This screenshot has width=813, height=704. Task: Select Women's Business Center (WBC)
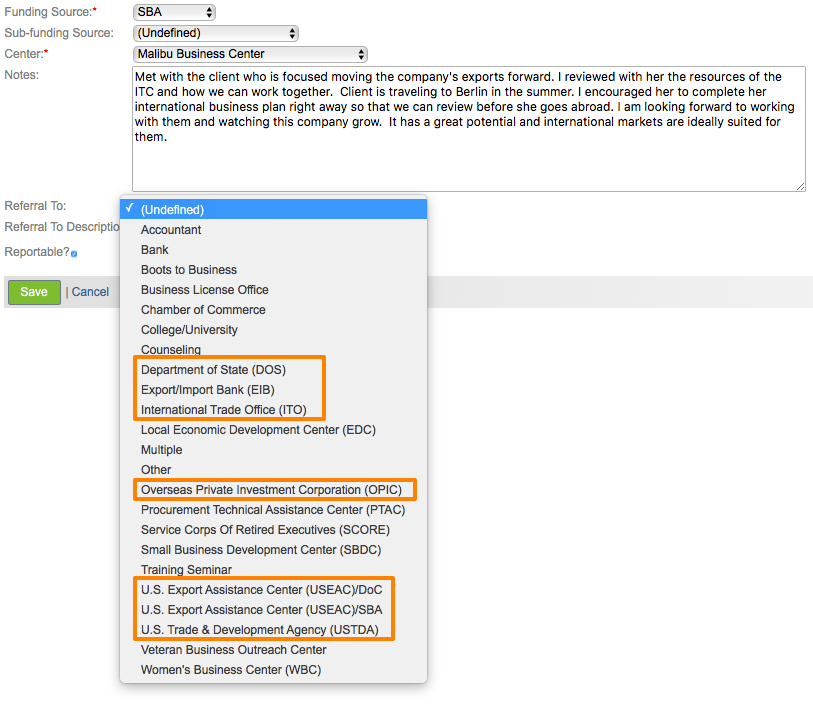[231, 670]
